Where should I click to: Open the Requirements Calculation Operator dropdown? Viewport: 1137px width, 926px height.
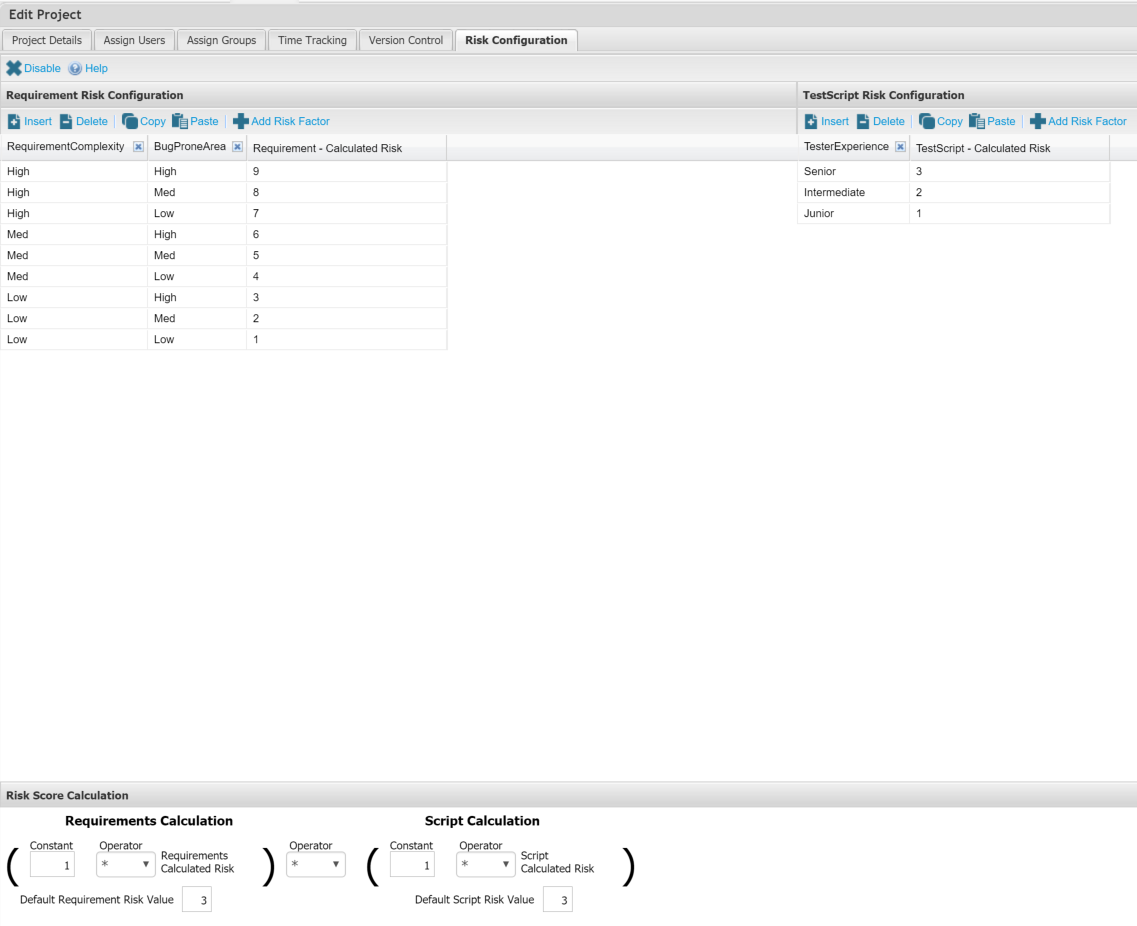(x=125, y=864)
